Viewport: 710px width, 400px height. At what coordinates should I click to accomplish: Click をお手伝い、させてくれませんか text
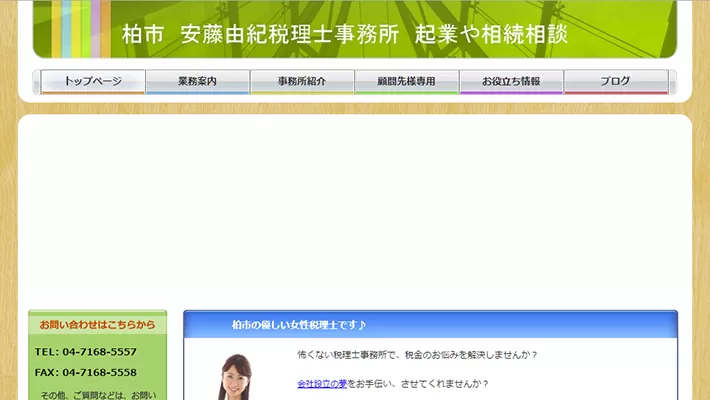[418, 384]
